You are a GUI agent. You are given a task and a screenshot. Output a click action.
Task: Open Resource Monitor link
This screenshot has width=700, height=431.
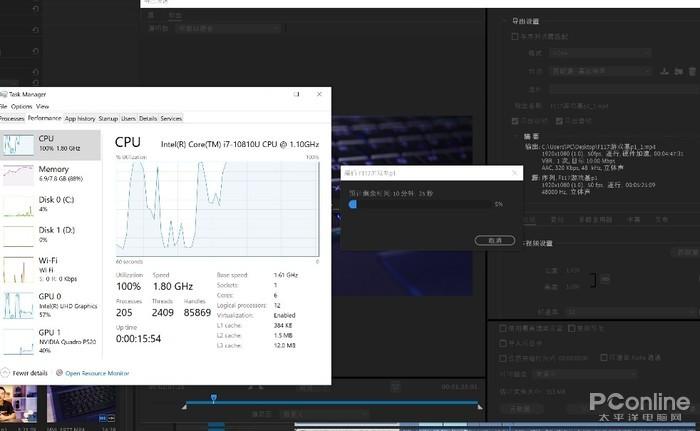[97, 373]
